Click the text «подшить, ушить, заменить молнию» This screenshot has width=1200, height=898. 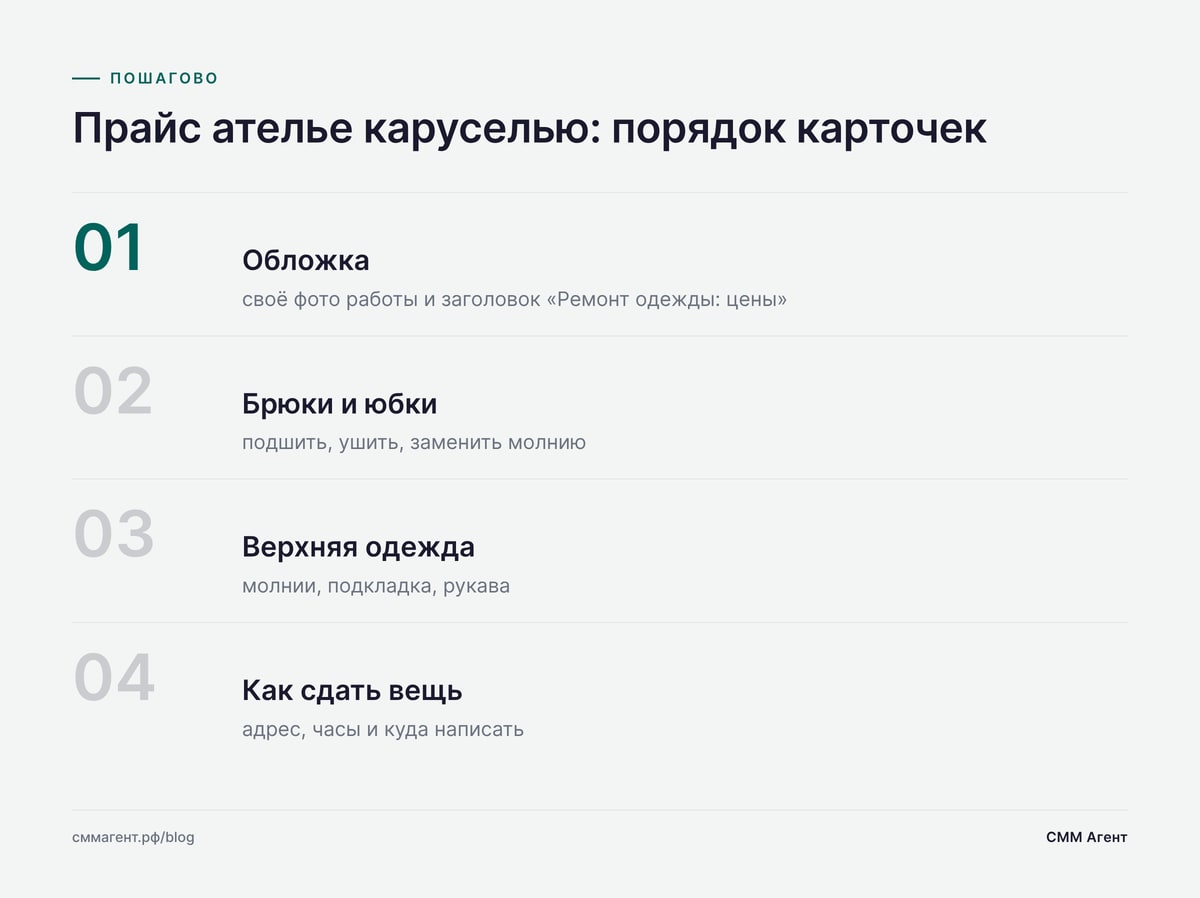414,442
